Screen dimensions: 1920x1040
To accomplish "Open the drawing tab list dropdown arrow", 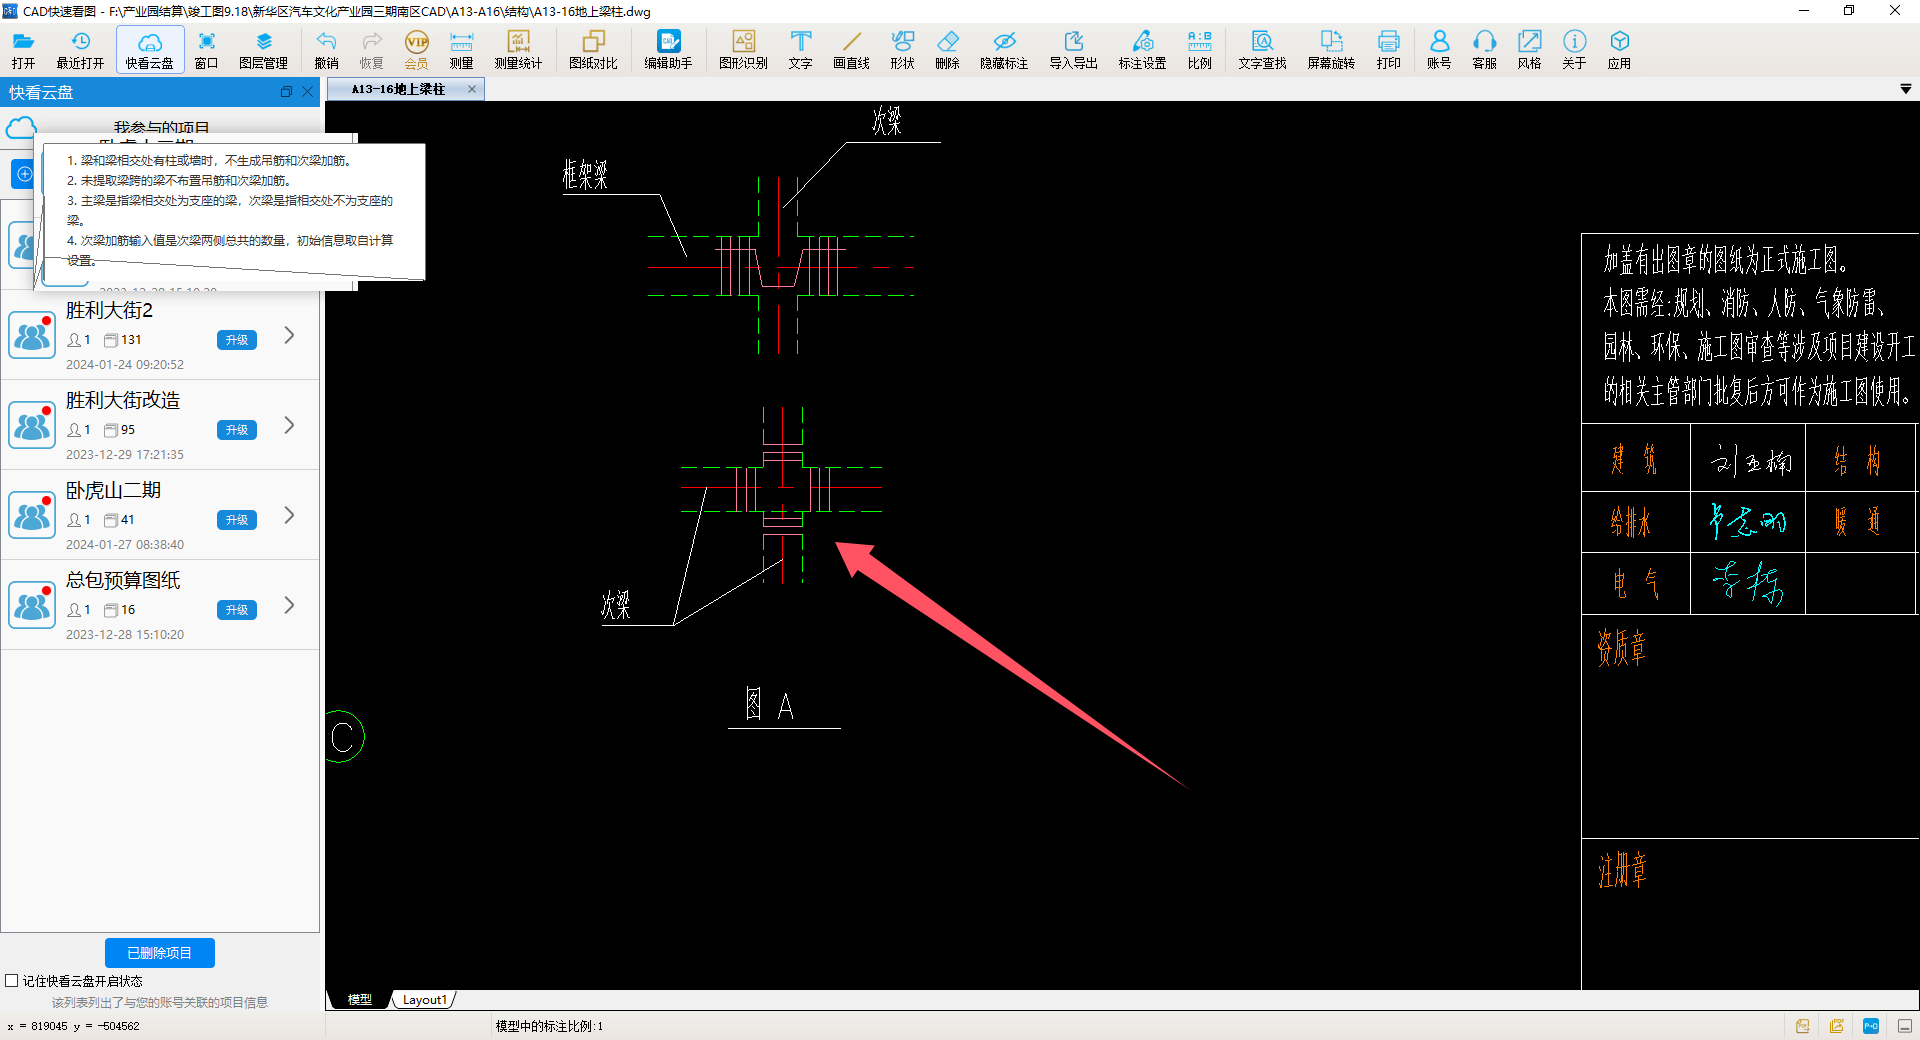I will pyautogui.click(x=1906, y=89).
